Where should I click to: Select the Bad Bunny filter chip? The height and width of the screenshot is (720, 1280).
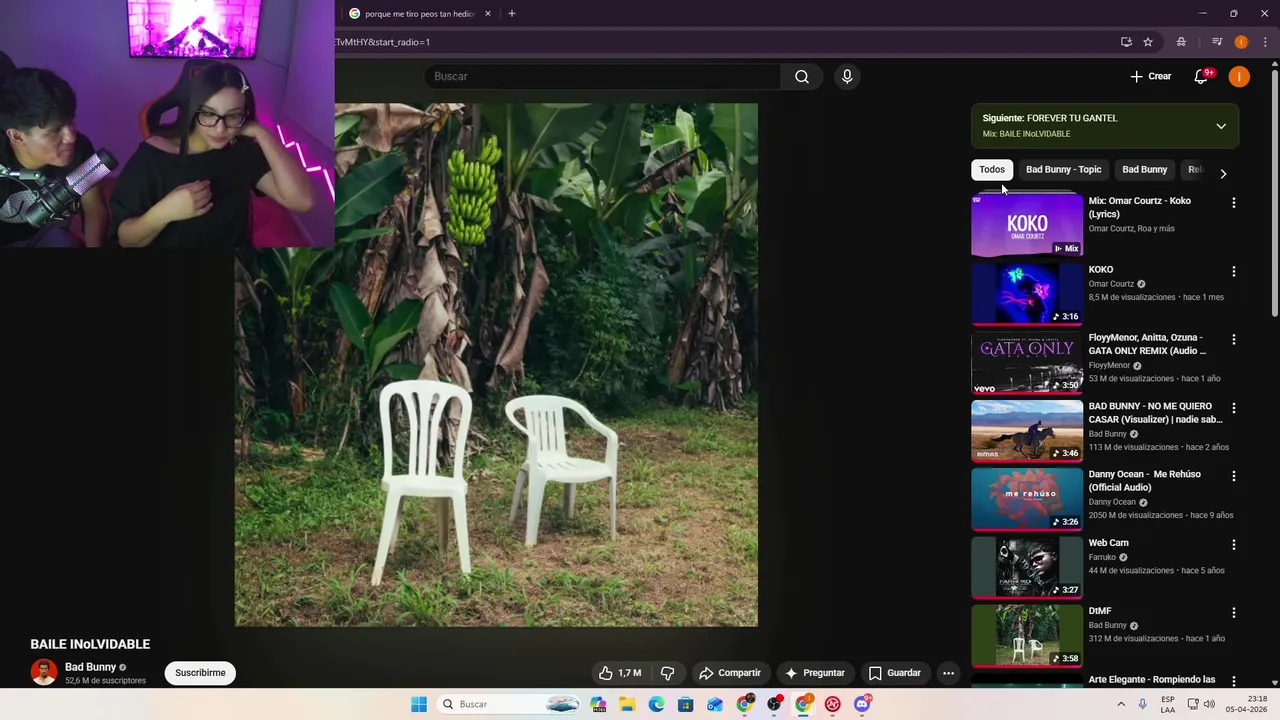pyautogui.click(x=1144, y=169)
